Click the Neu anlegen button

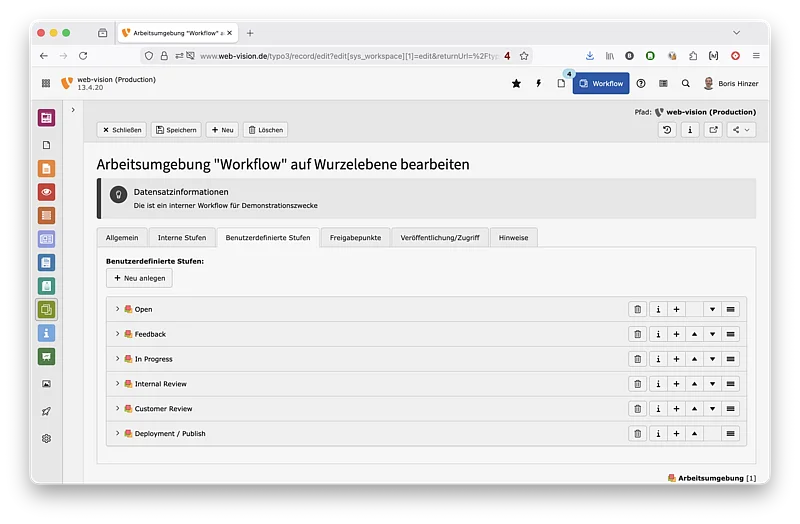[x=139, y=278]
